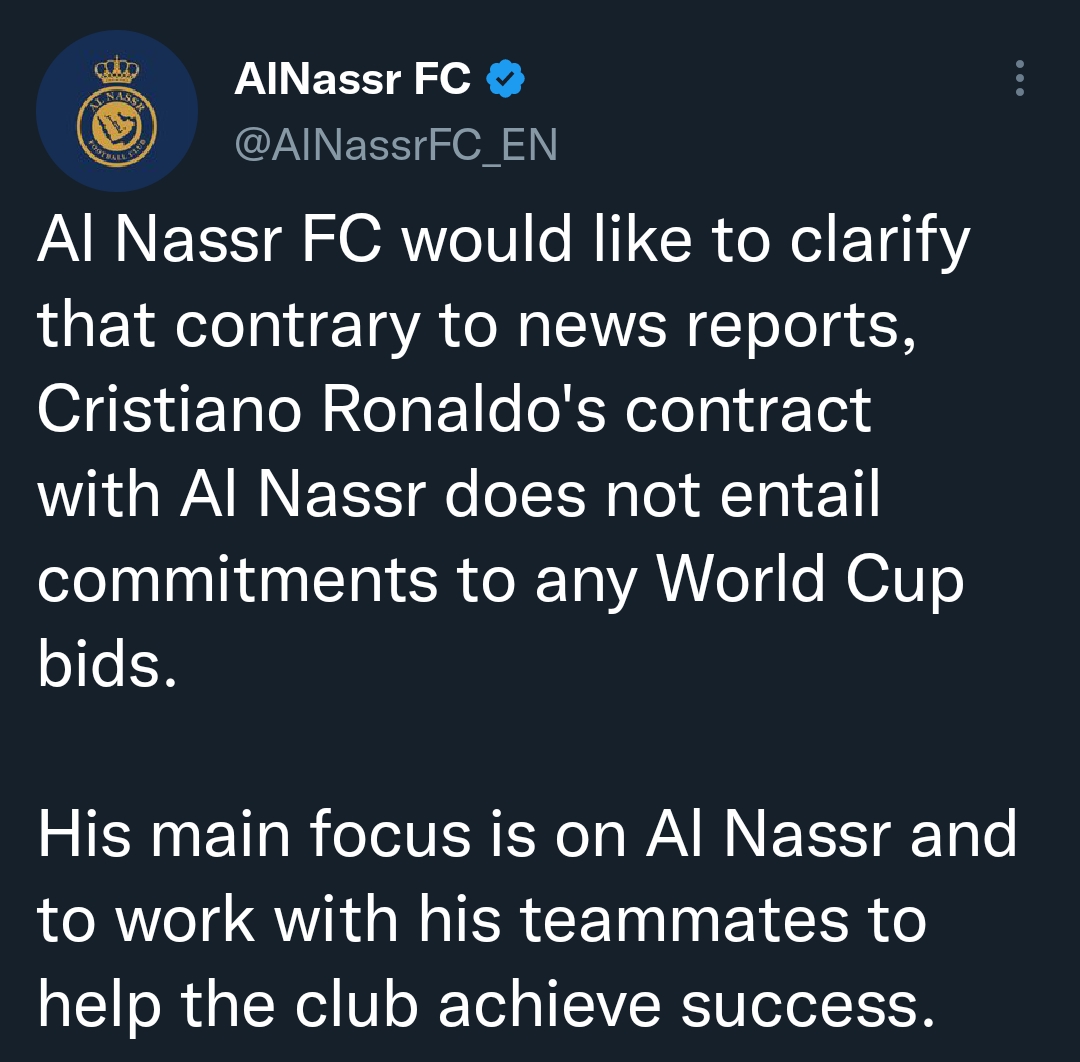1080x1062 pixels.
Task: Open the three-dot more options menu
Action: [x=1019, y=78]
